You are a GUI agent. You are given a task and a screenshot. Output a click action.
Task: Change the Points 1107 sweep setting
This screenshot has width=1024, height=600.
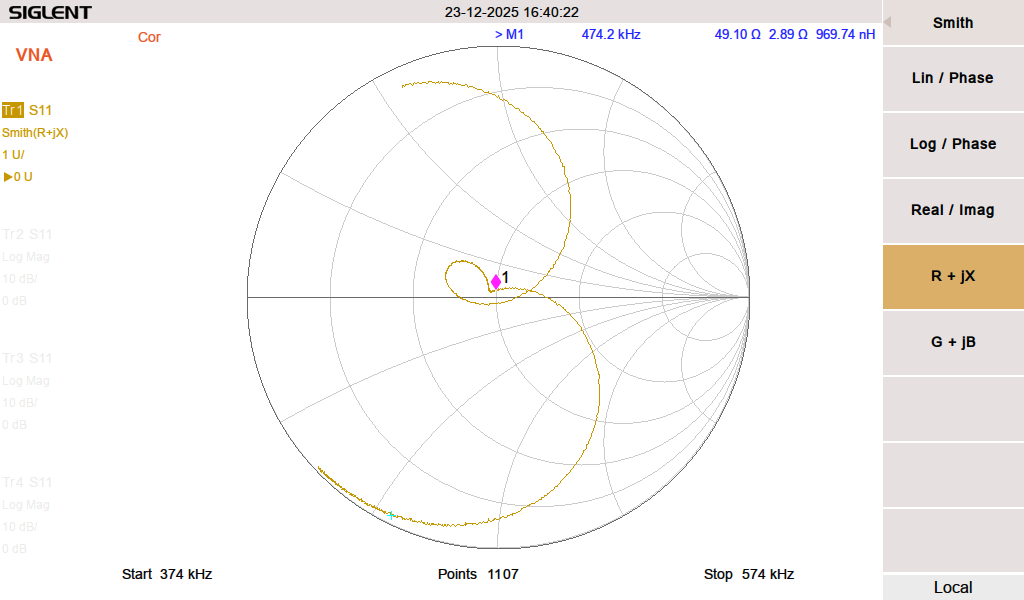pos(478,574)
